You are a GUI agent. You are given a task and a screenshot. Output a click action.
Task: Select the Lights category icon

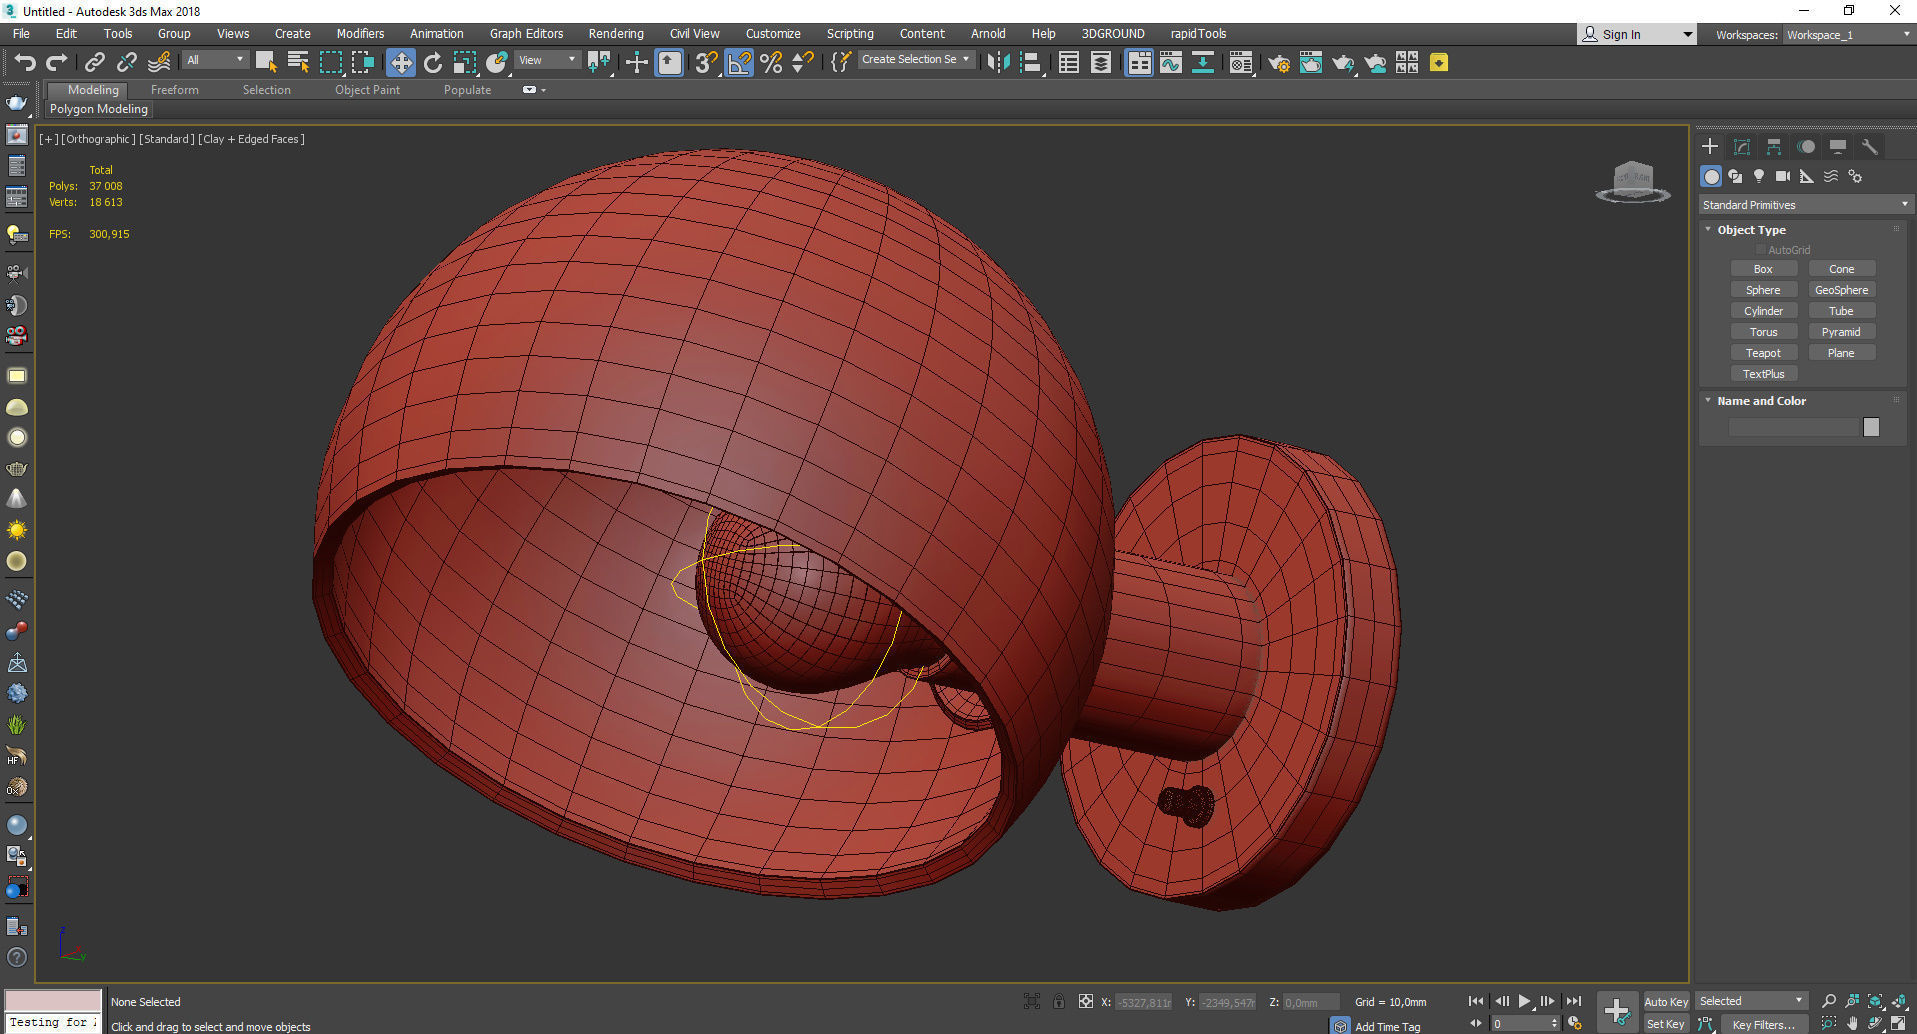coord(1758,176)
